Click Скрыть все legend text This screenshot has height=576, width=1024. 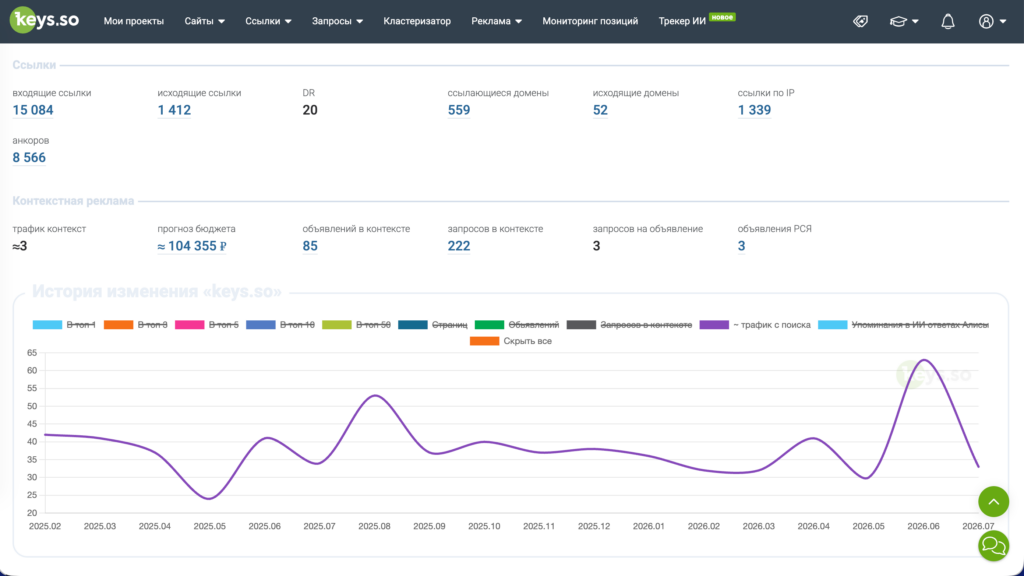[x=527, y=341]
